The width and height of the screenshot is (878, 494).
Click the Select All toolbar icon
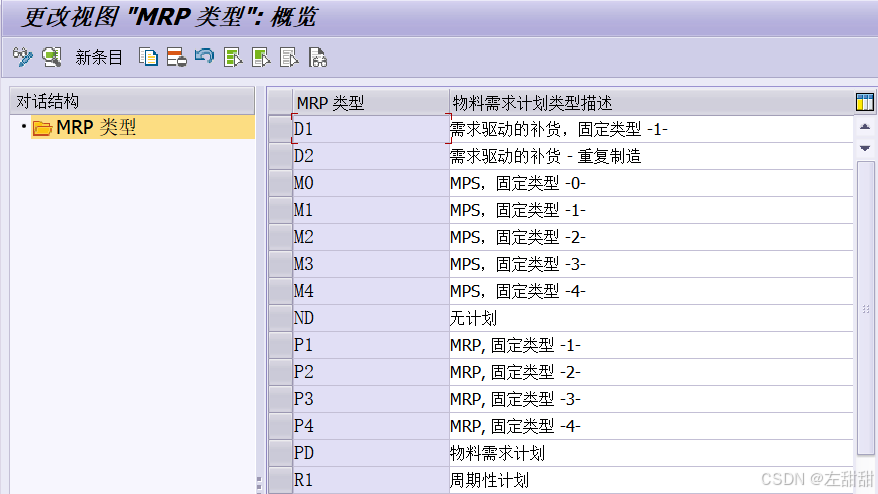pyautogui.click(x=233, y=57)
